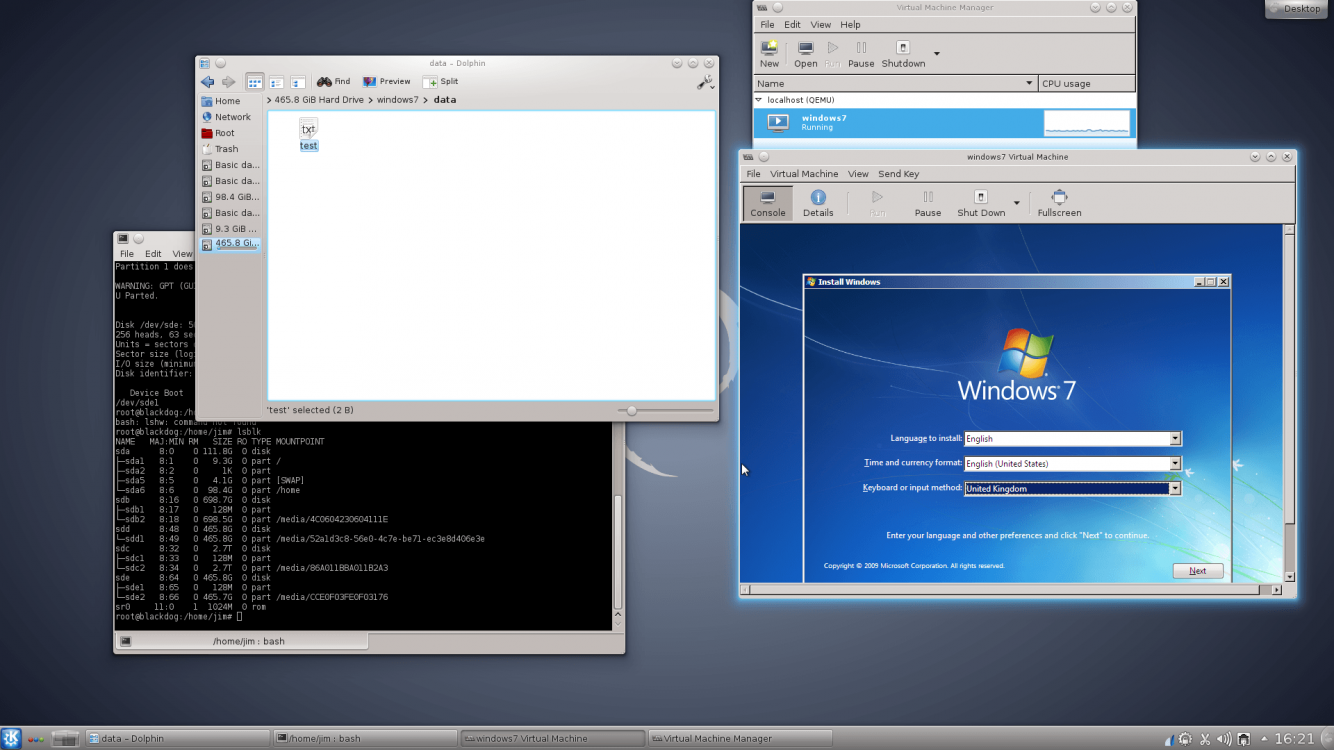1334x750 pixels.
Task: Go back in Dolphin navigation
Action: pos(207,82)
